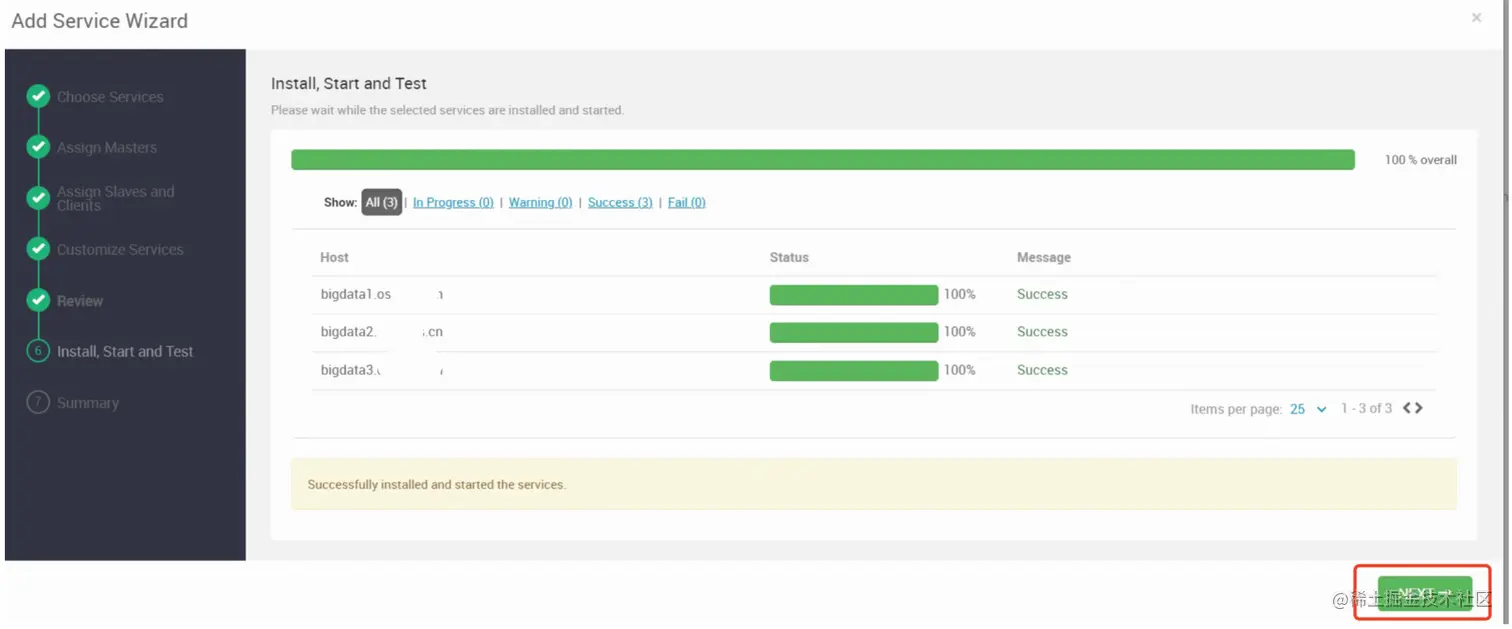Click step 7 Summary circle icon
The image size is (1512, 629).
click(x=38, y=402)
